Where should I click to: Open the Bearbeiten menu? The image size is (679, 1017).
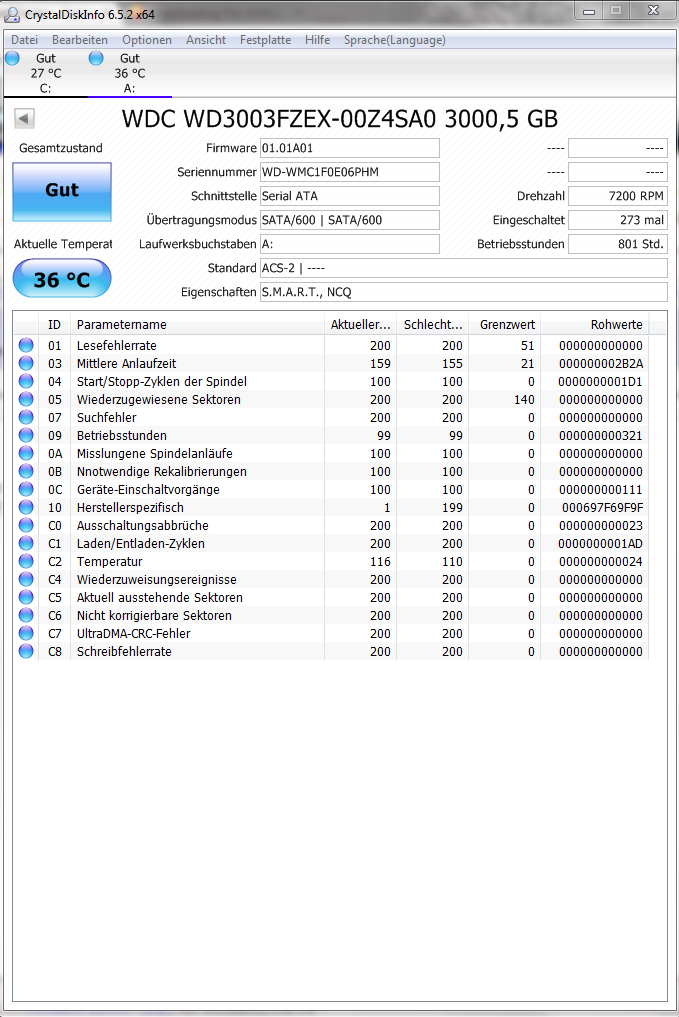coord(80,40)
